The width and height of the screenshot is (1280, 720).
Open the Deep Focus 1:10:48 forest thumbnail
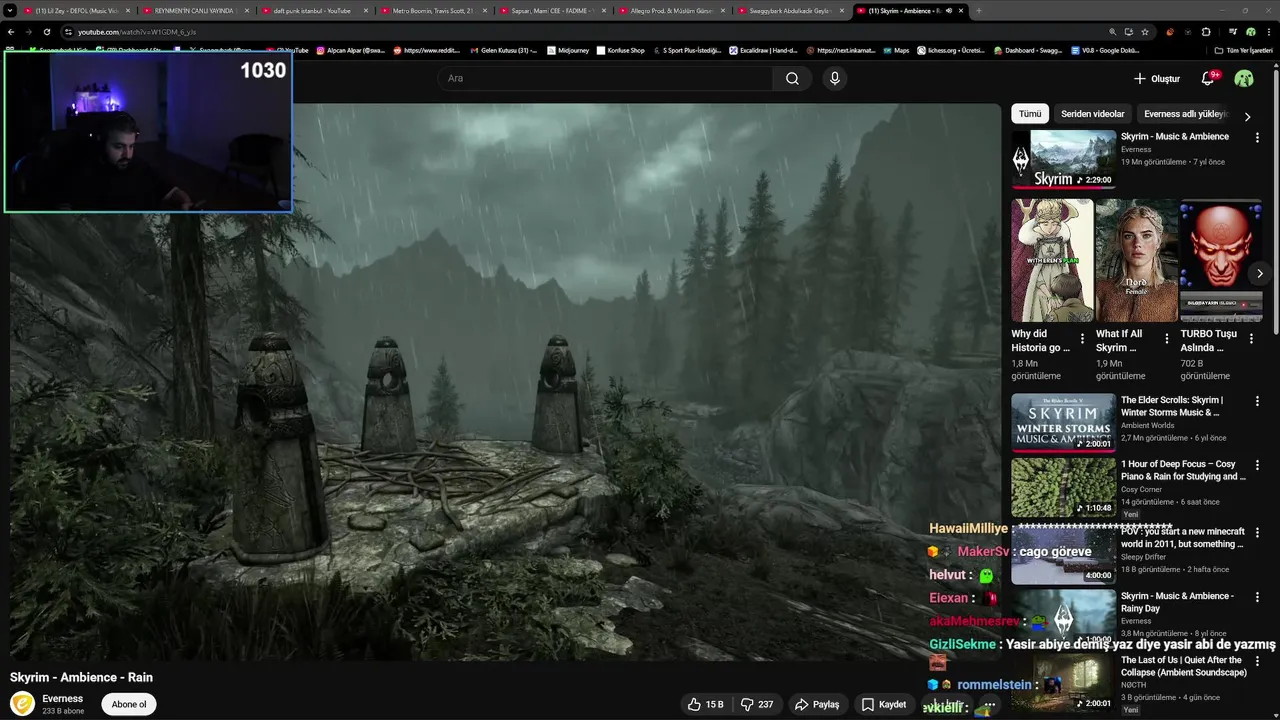click(x=1063, y=487)
